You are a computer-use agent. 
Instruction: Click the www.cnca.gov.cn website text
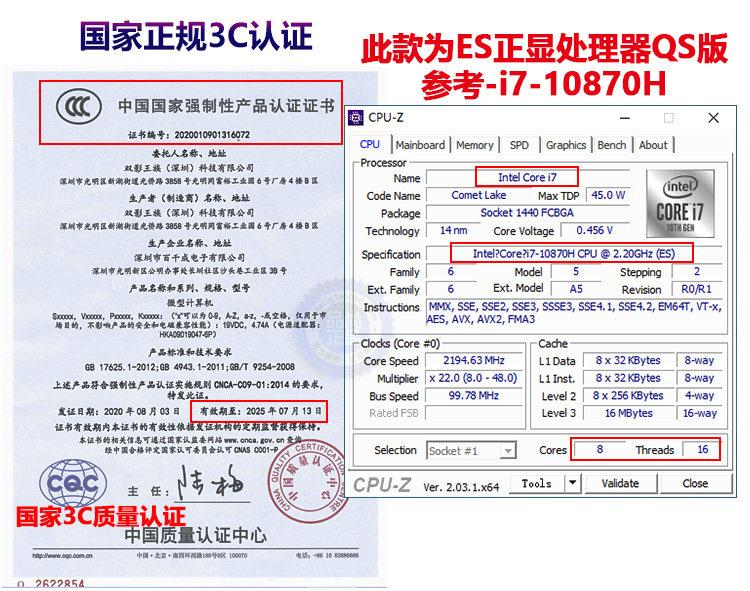tap(254, 440)
